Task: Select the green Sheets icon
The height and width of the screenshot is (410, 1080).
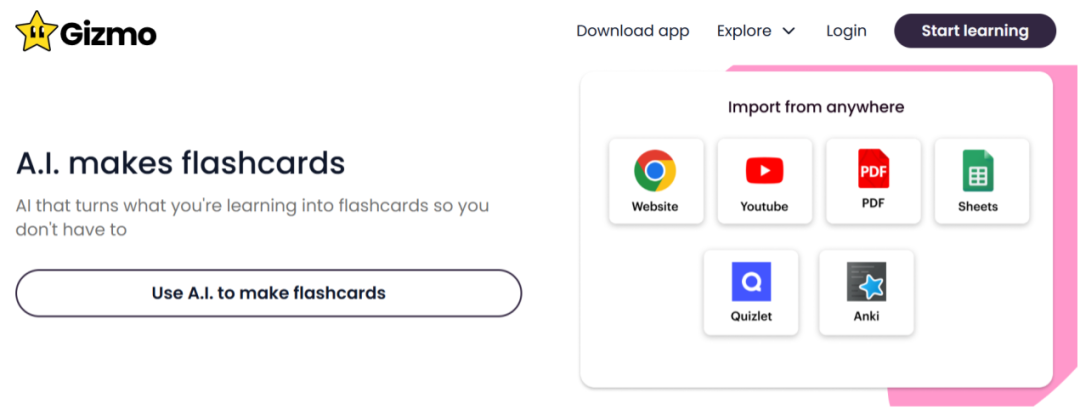Action: [x=977, y=171]
